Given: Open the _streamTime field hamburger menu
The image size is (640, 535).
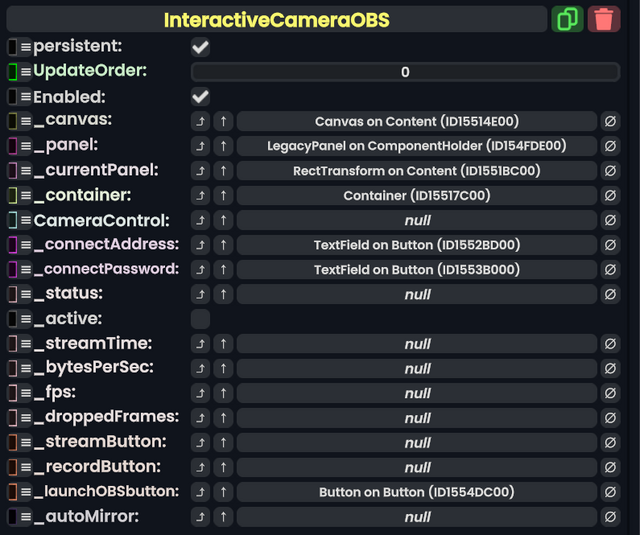Looking at the screenshot, I should click(26, 344).
